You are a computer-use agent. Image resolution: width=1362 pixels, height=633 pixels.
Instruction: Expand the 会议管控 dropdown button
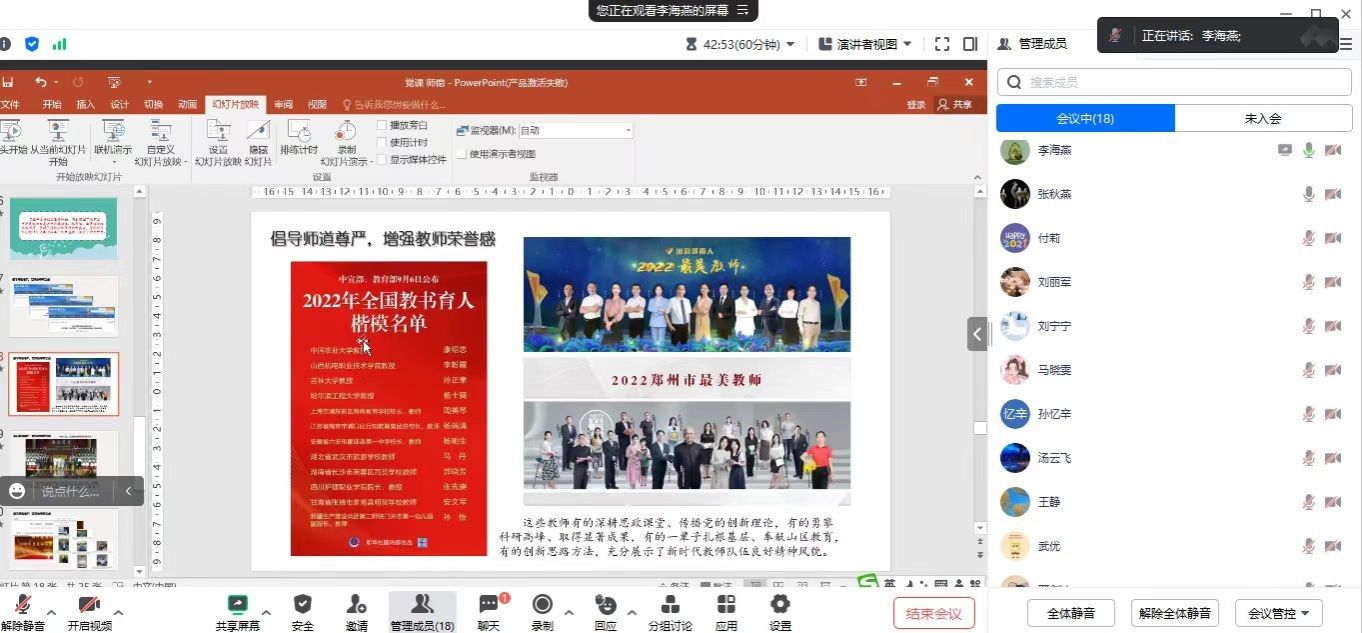pos(1279,613)
